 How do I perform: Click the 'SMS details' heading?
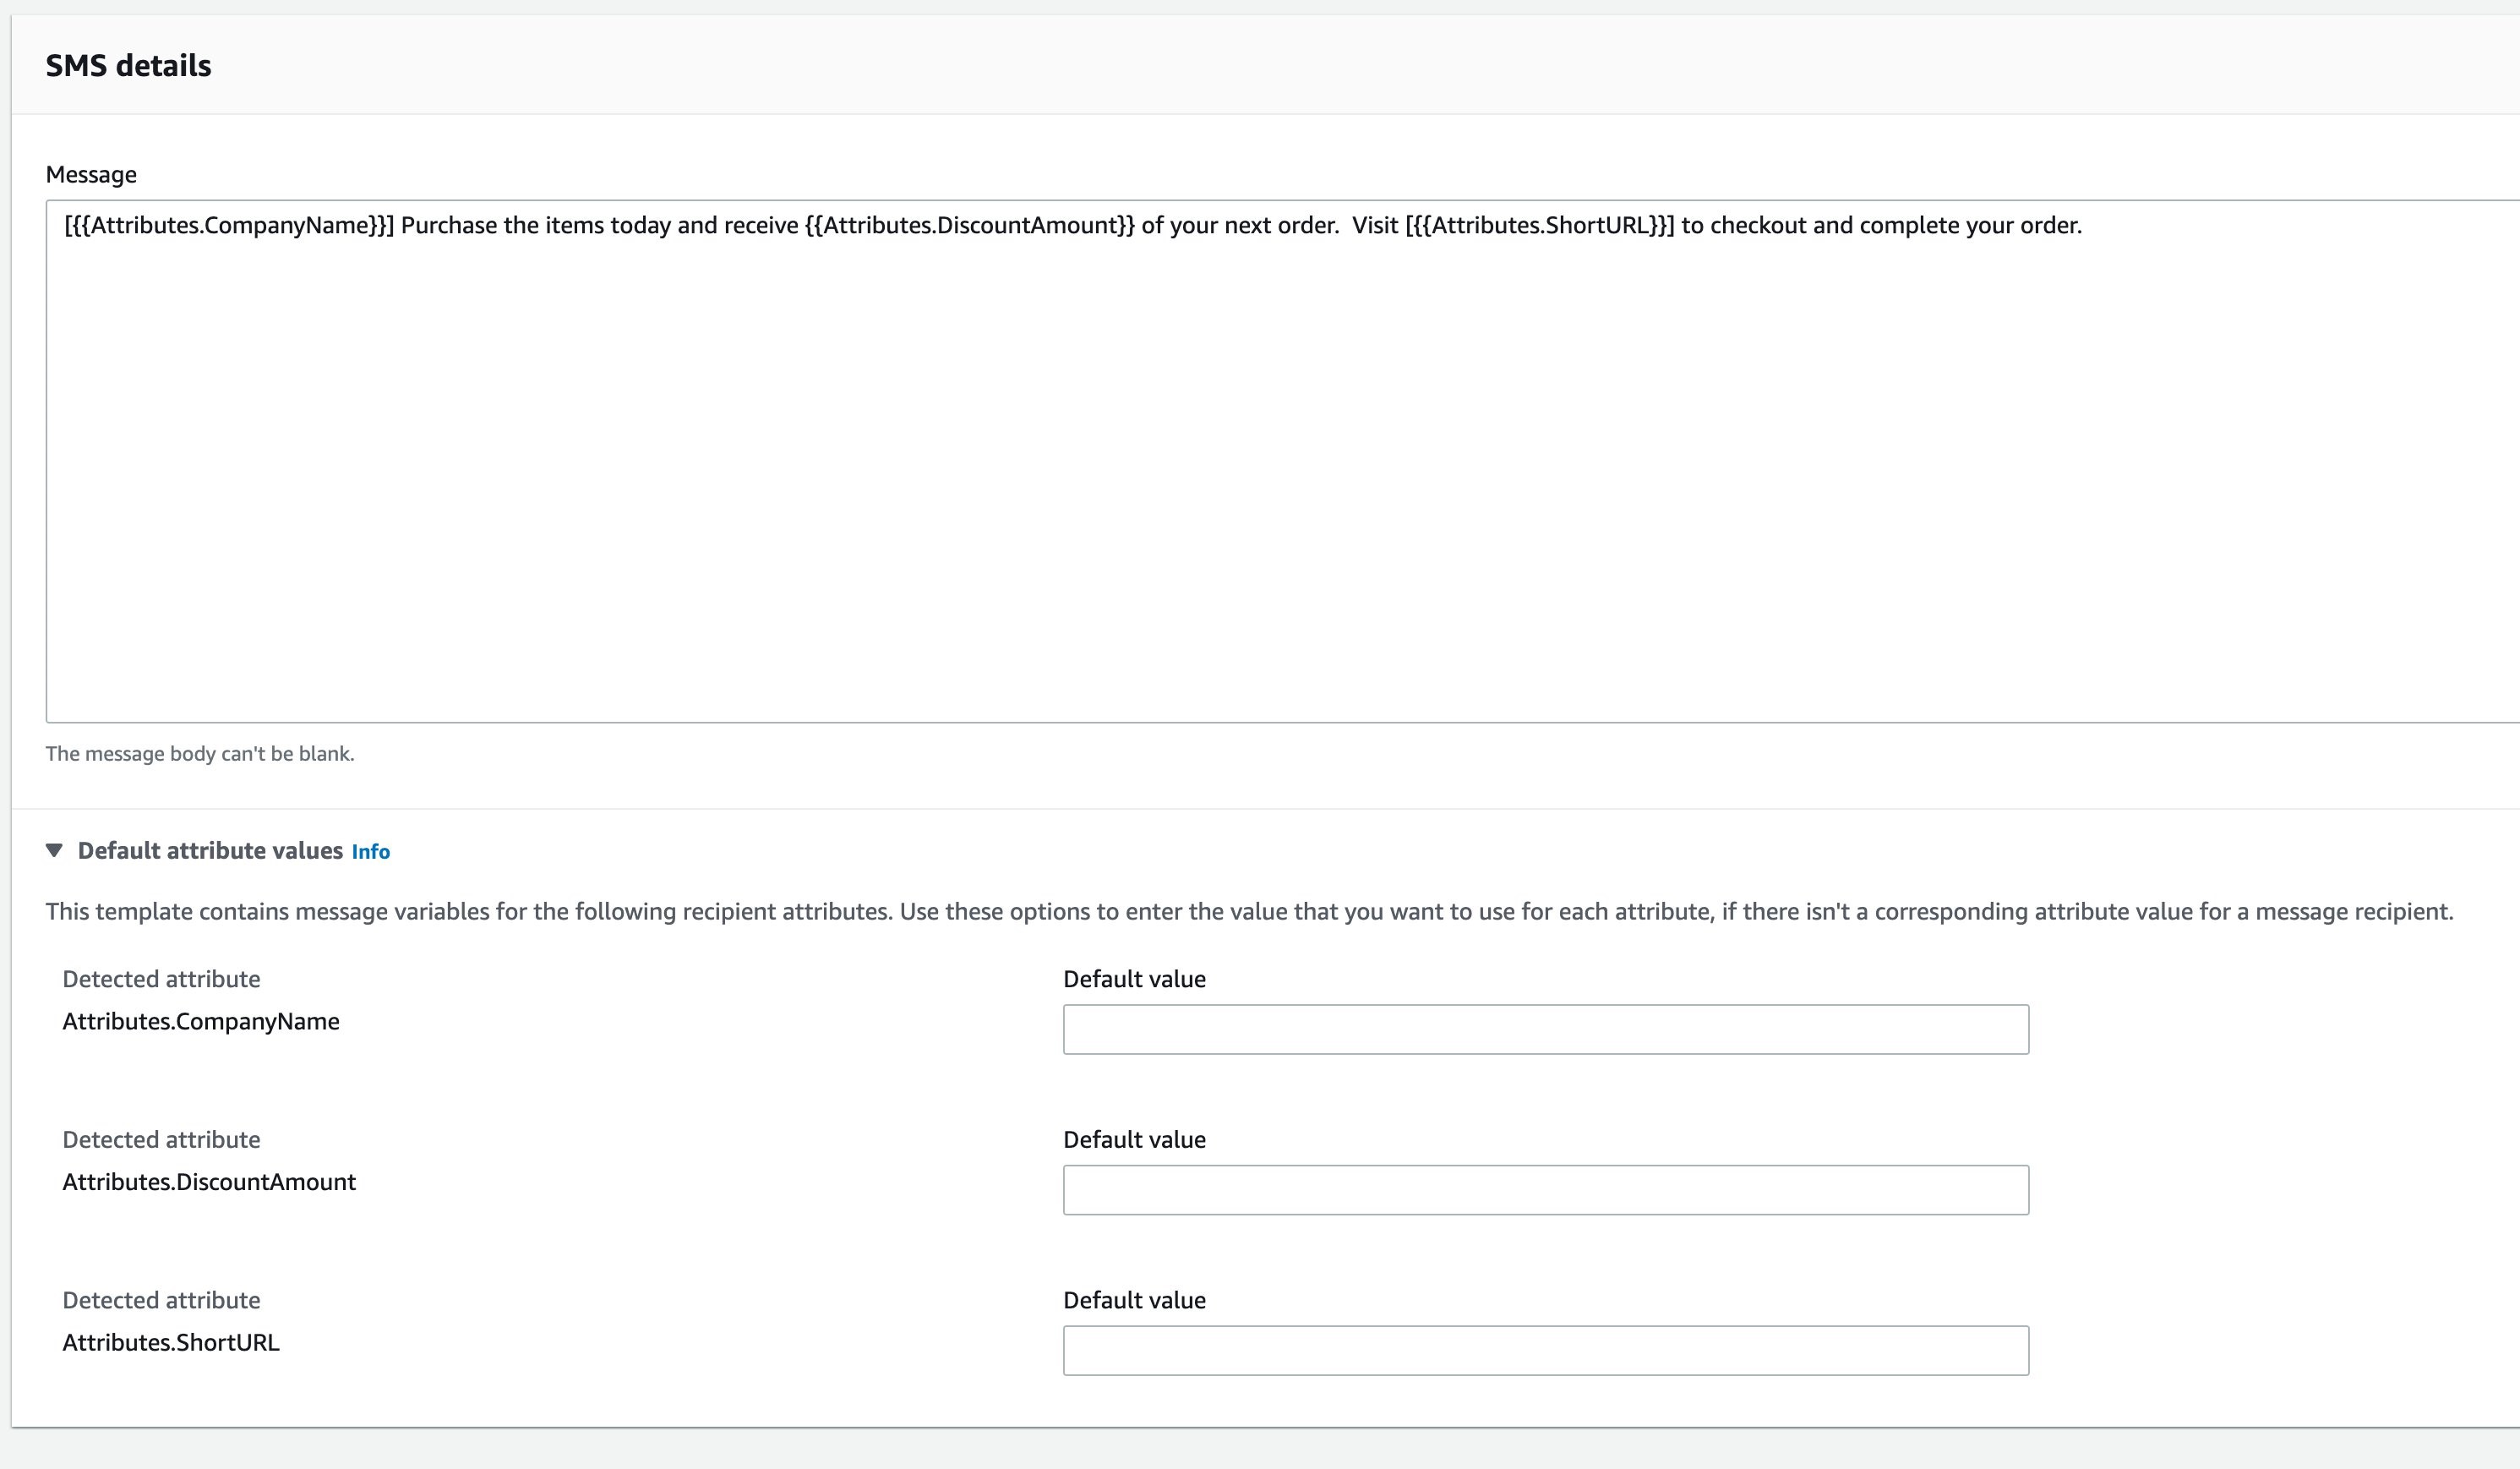(x=128, y=65)
